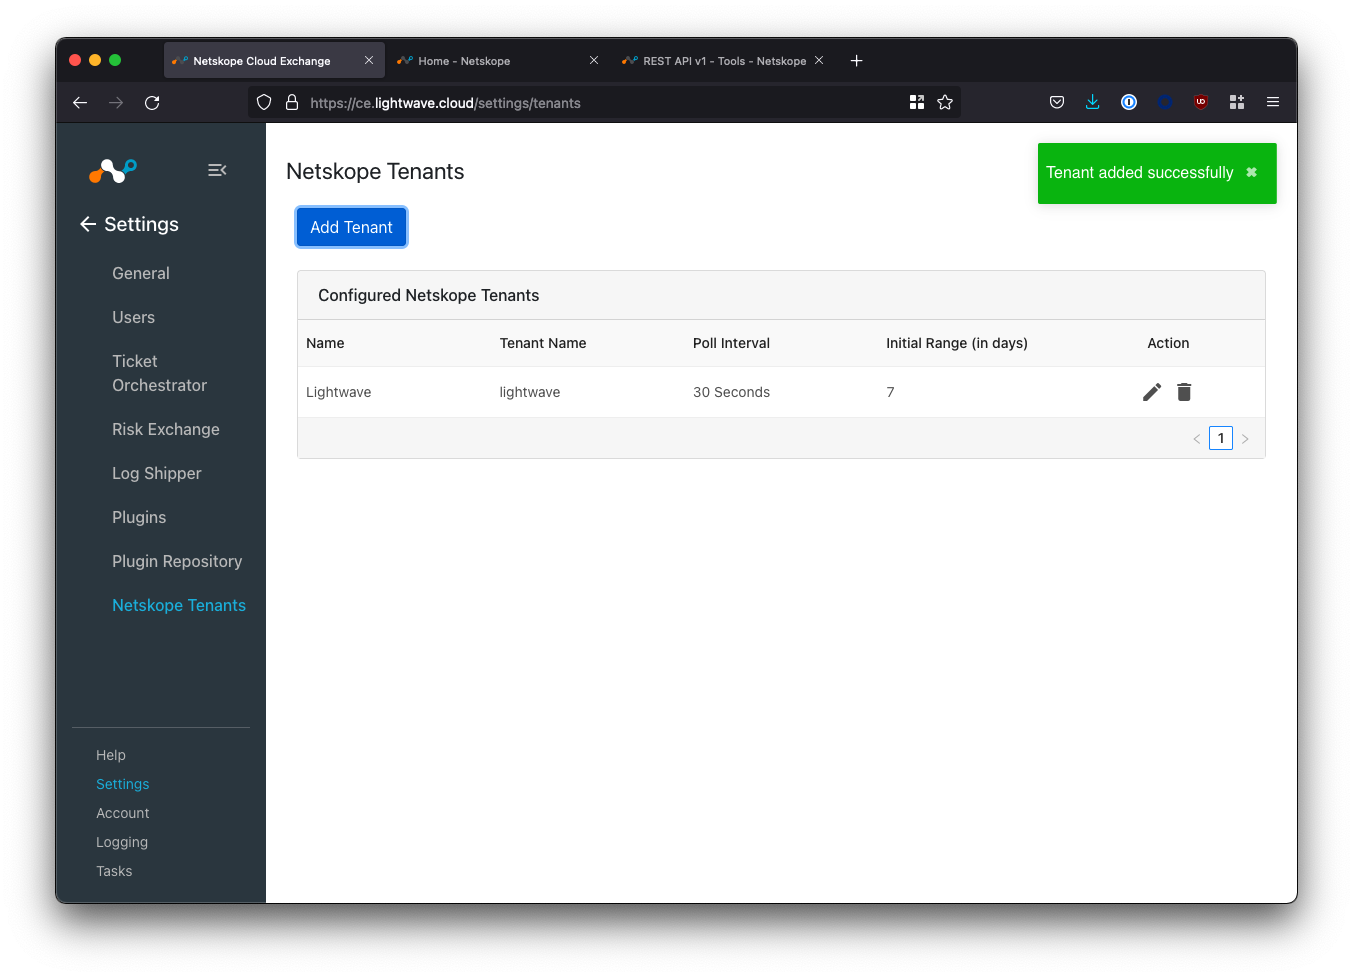This screenshot has height=977, width=1353.
Task: Click the Add Tenant button
Action: (x=351, y=227)
